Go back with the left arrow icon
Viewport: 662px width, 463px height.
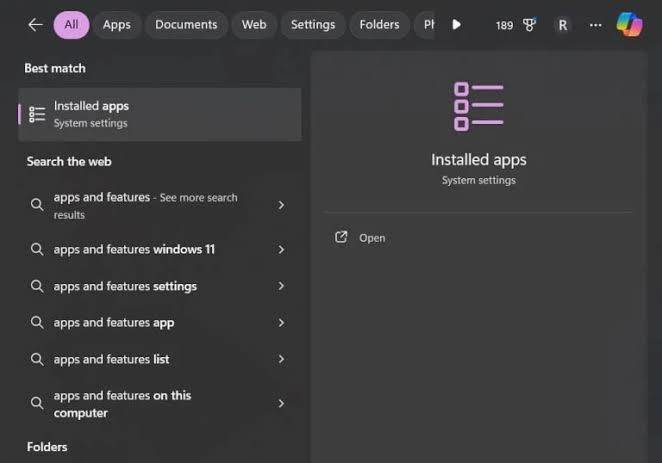pyautogui.click(x=35, y=25)
